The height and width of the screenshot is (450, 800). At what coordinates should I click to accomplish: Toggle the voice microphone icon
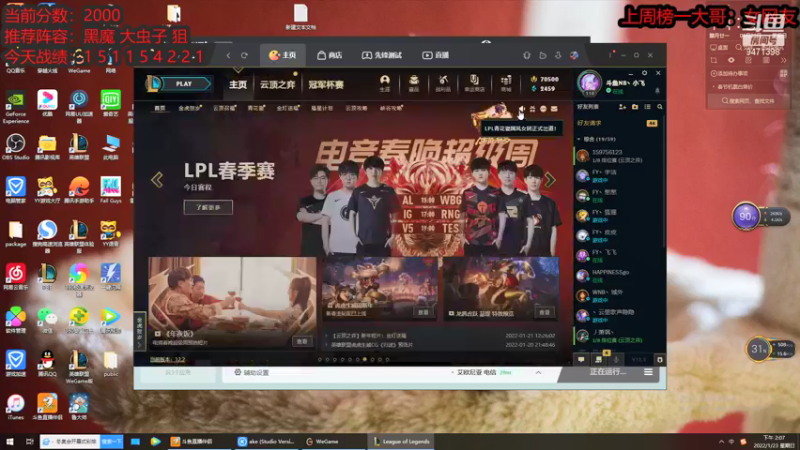[616, 360]
